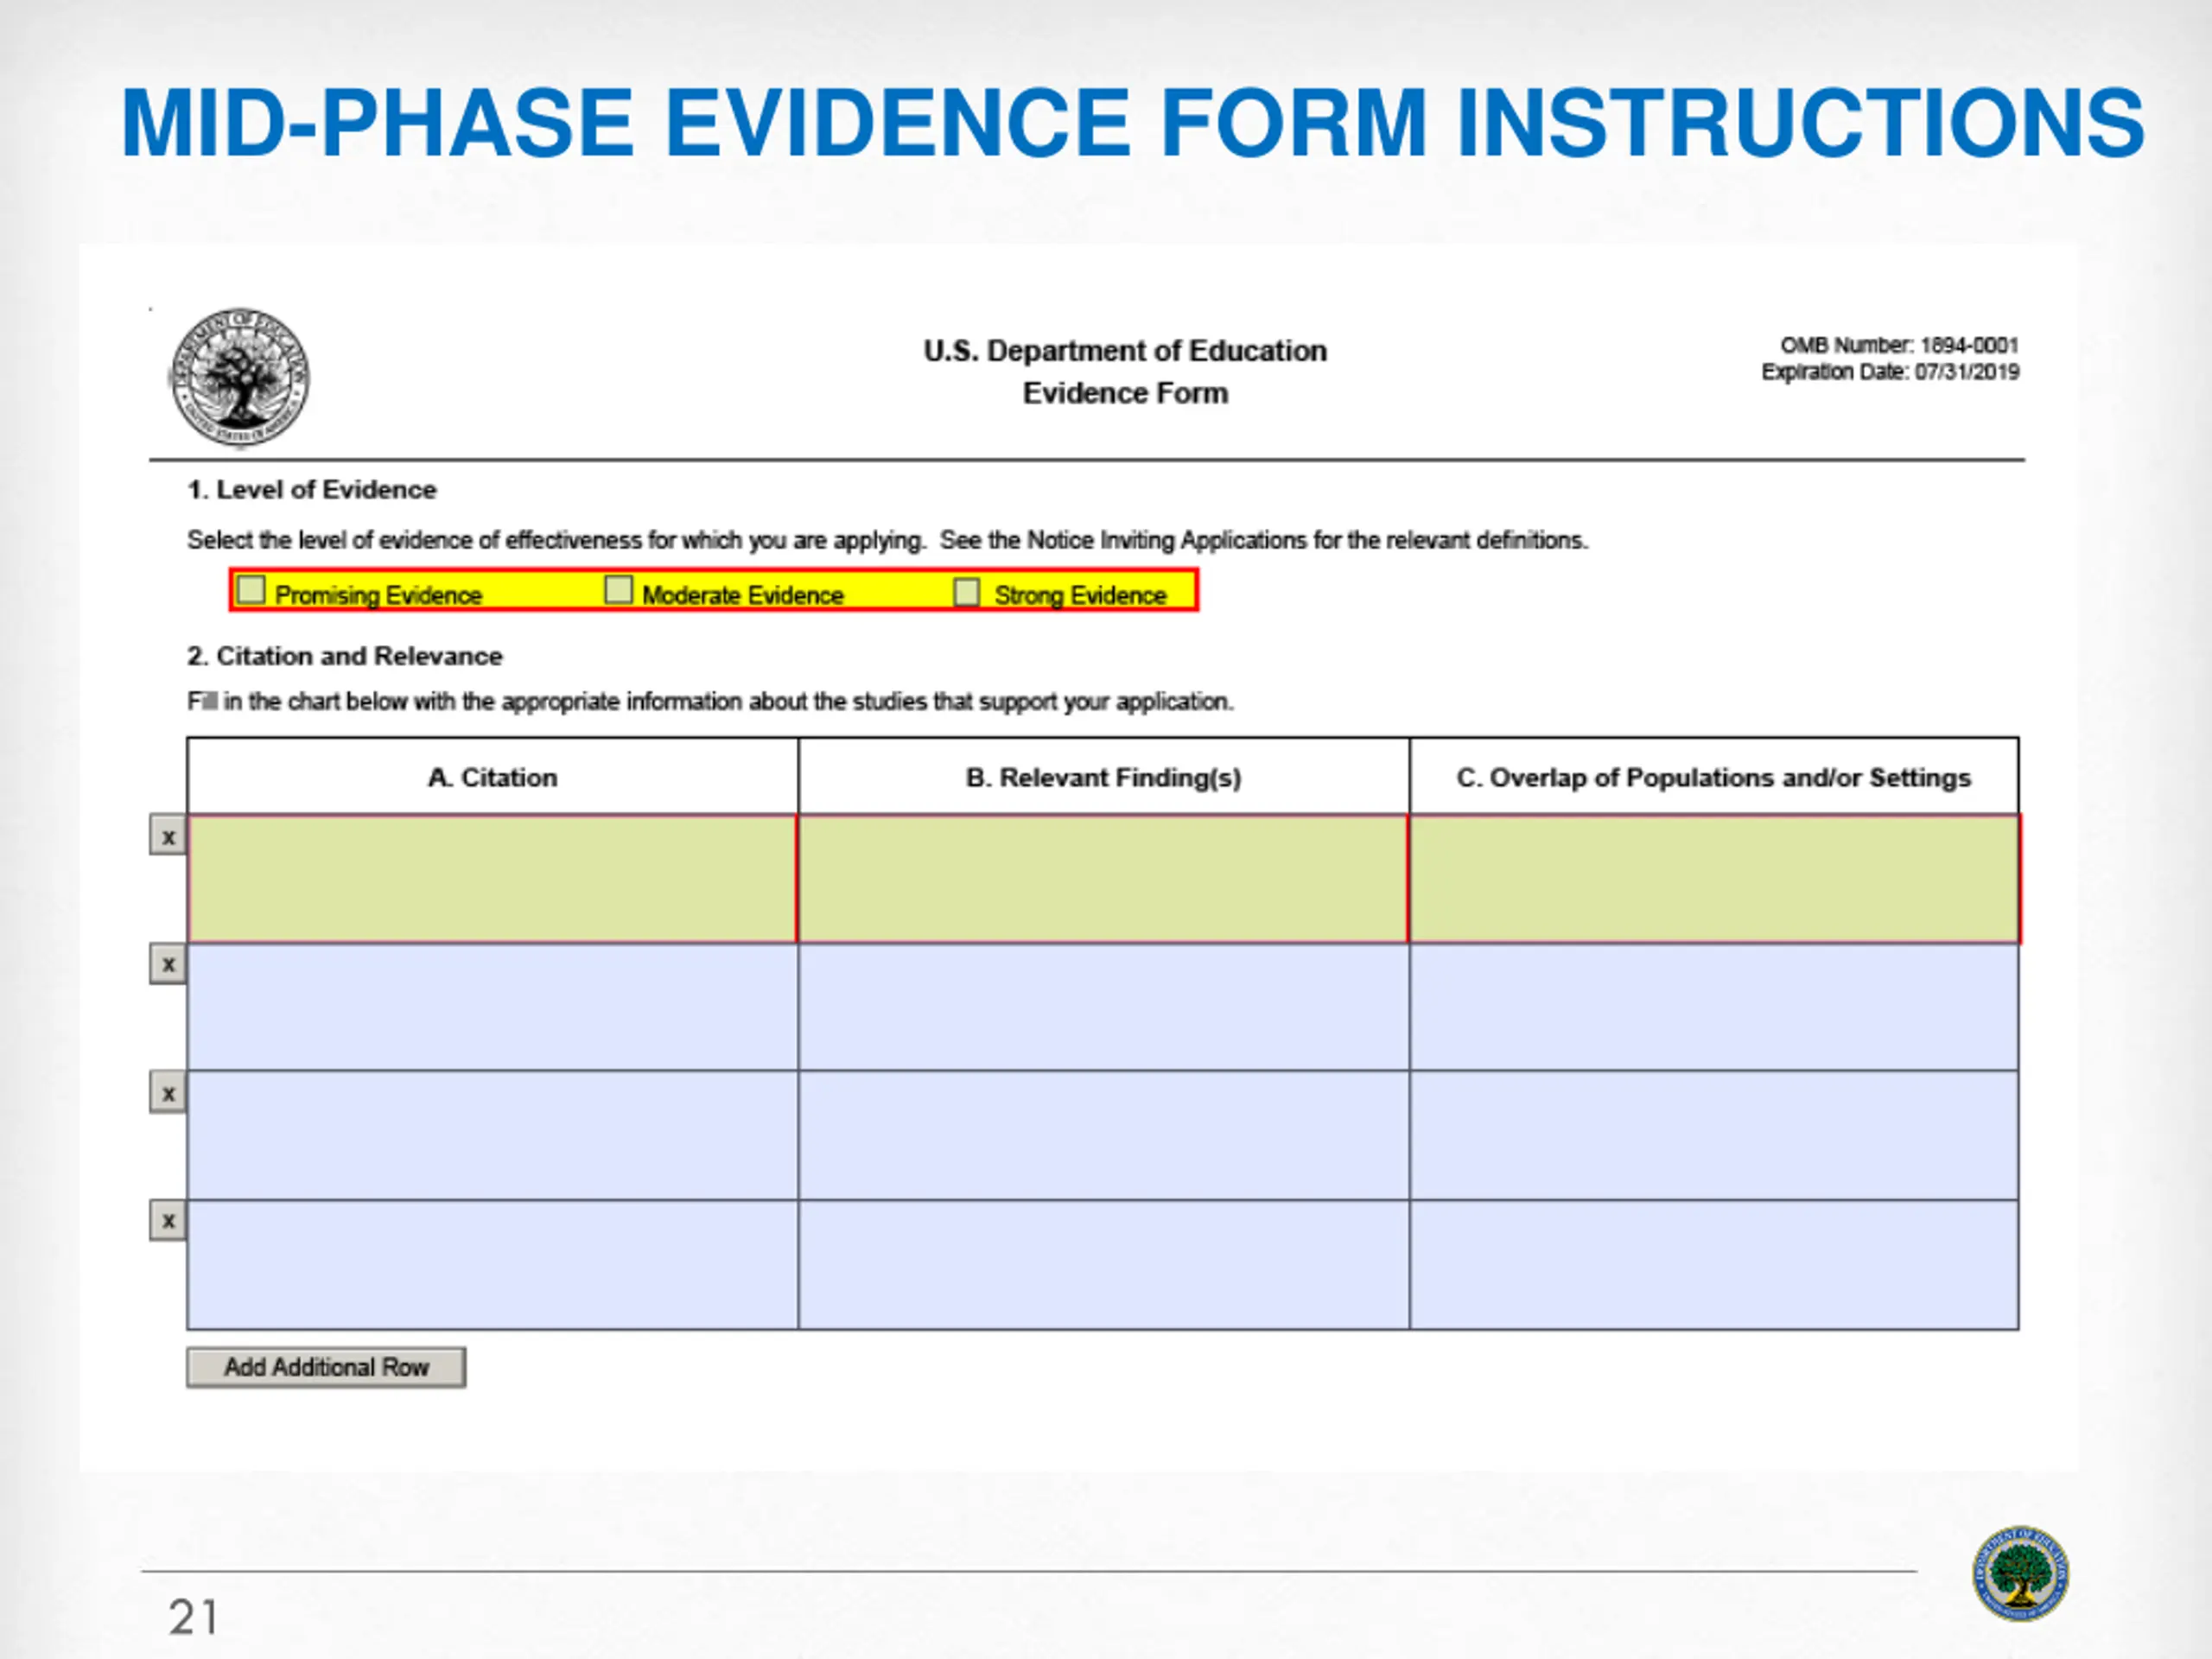Viewport: 2212px width, 1659px height.
Task: Click the 'U.S. Department of Education' title
Action: tap(1125, 351)
